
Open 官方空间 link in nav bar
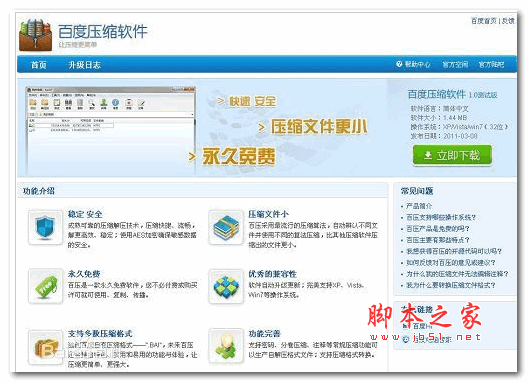pyautogui.click(x=455, y=64)
